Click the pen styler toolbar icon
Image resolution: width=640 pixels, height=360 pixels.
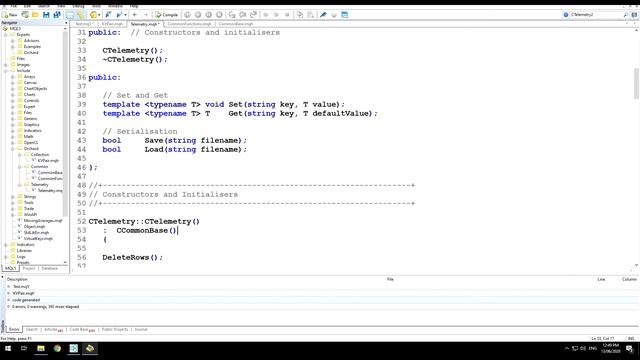coord(323,15)
